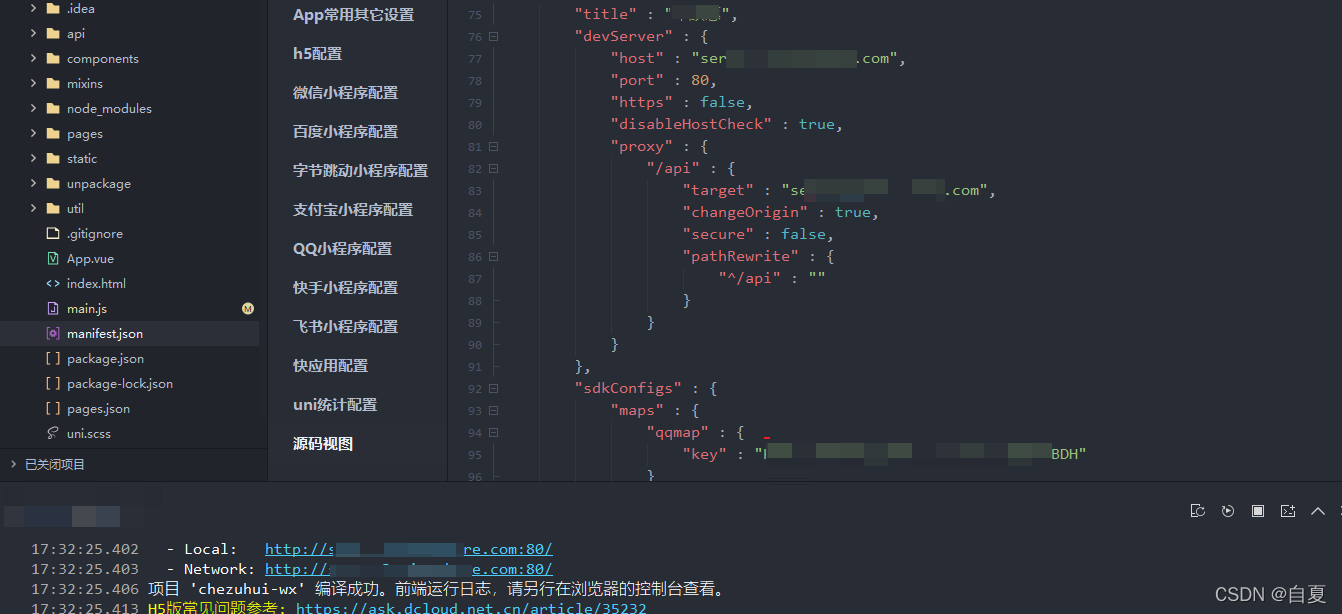
Task: Open 飞书小程序配置 section
Action: tap(345, 327)
